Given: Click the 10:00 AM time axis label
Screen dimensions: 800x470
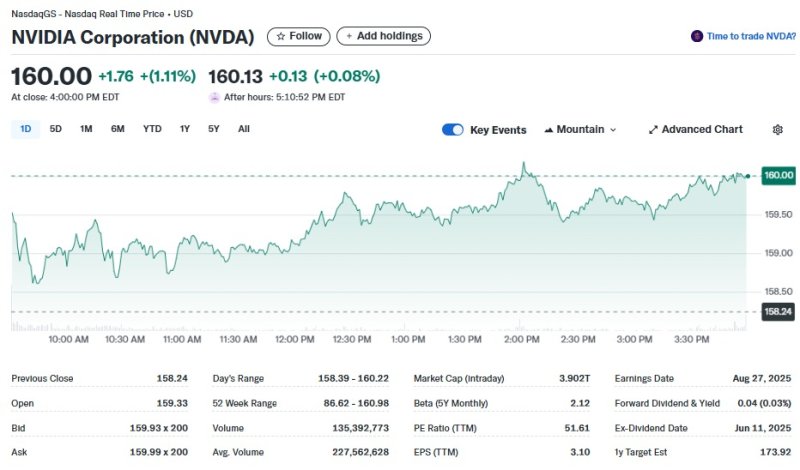Looking at the screenshot, I should click(68, 339).
